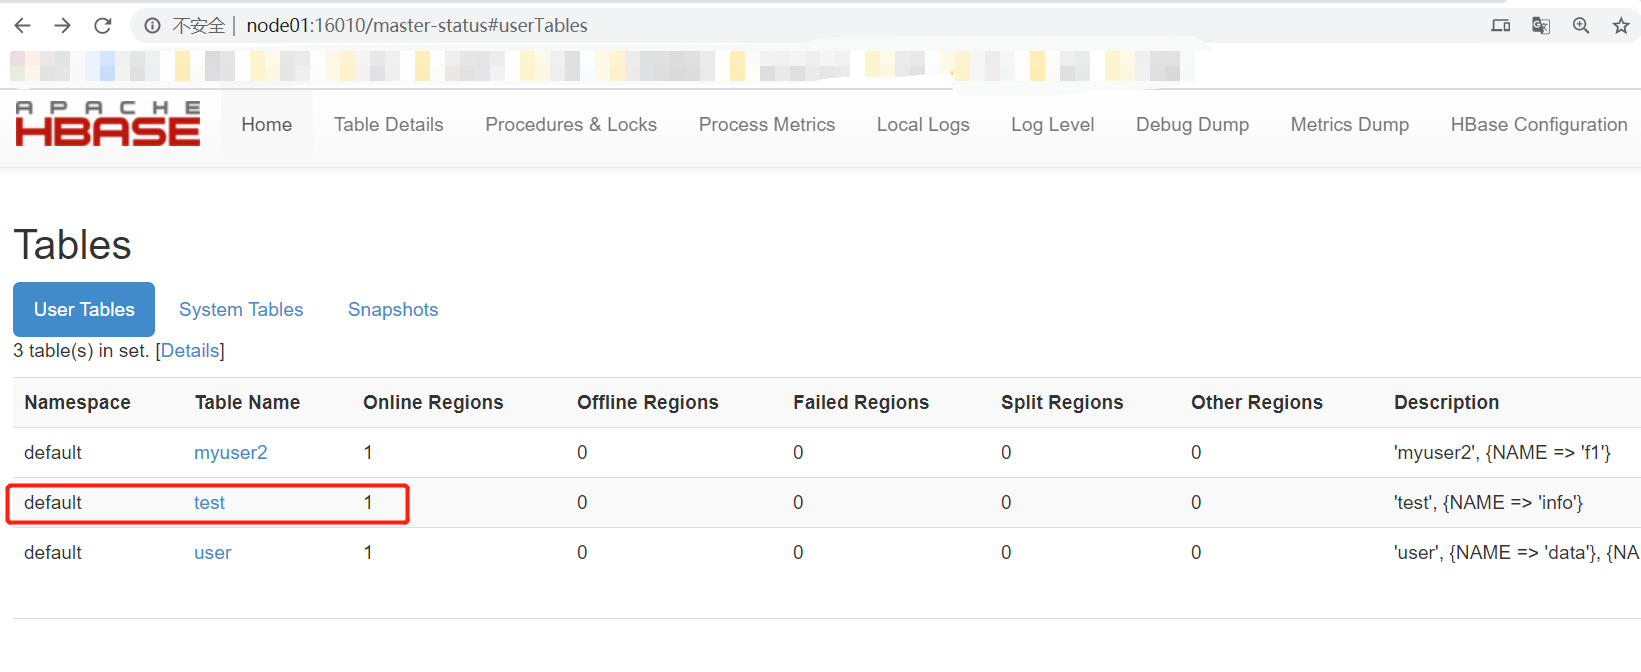The height and width of the screenshot is (672, 1641).
Task: Reload the page with refresh icon
Action: 102,25
